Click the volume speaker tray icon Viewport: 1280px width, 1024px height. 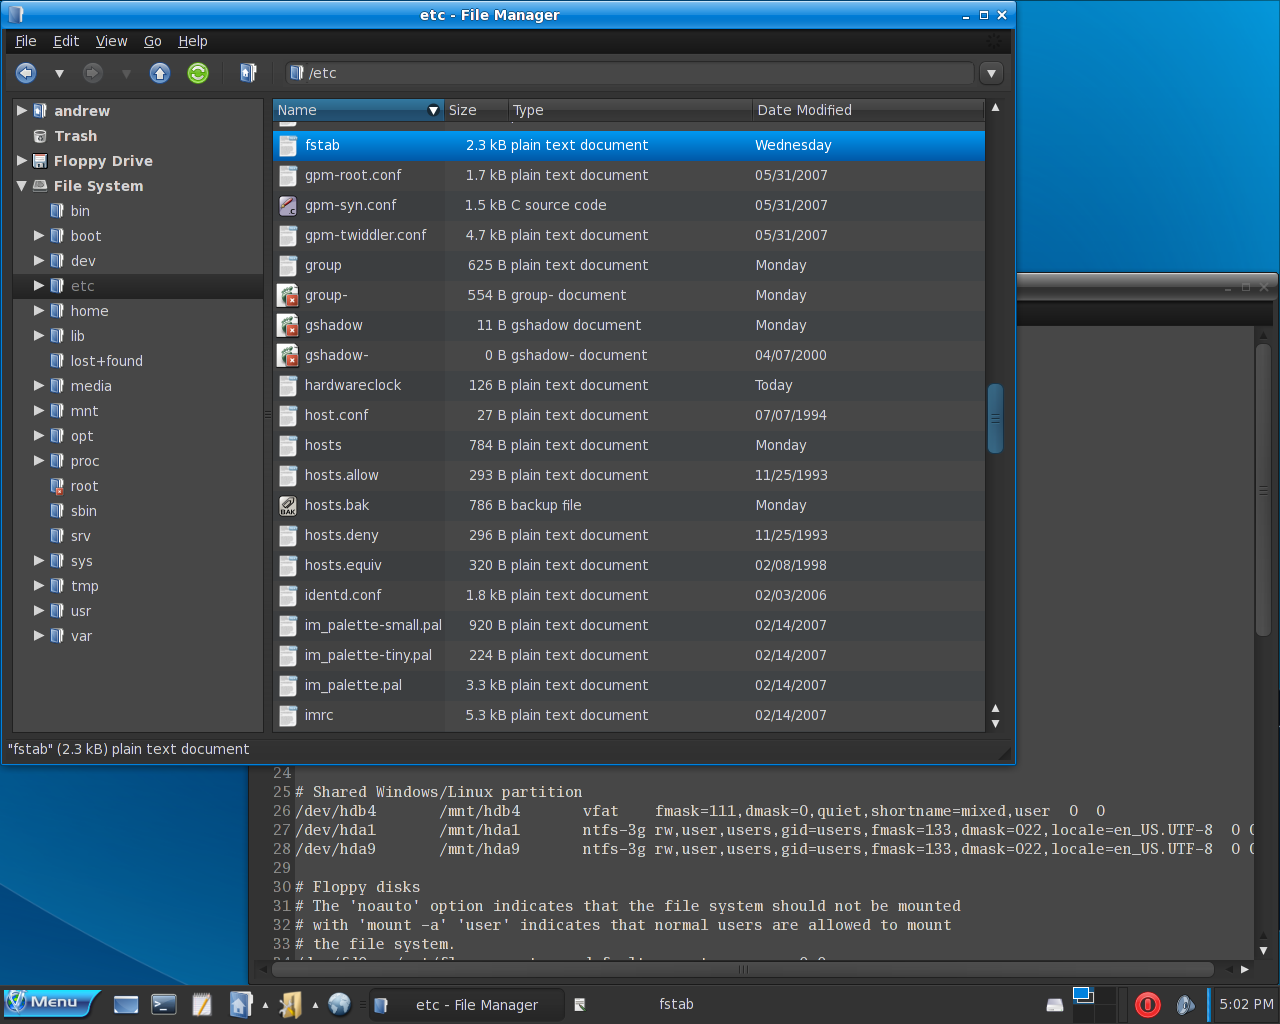click(1186, 1005)
